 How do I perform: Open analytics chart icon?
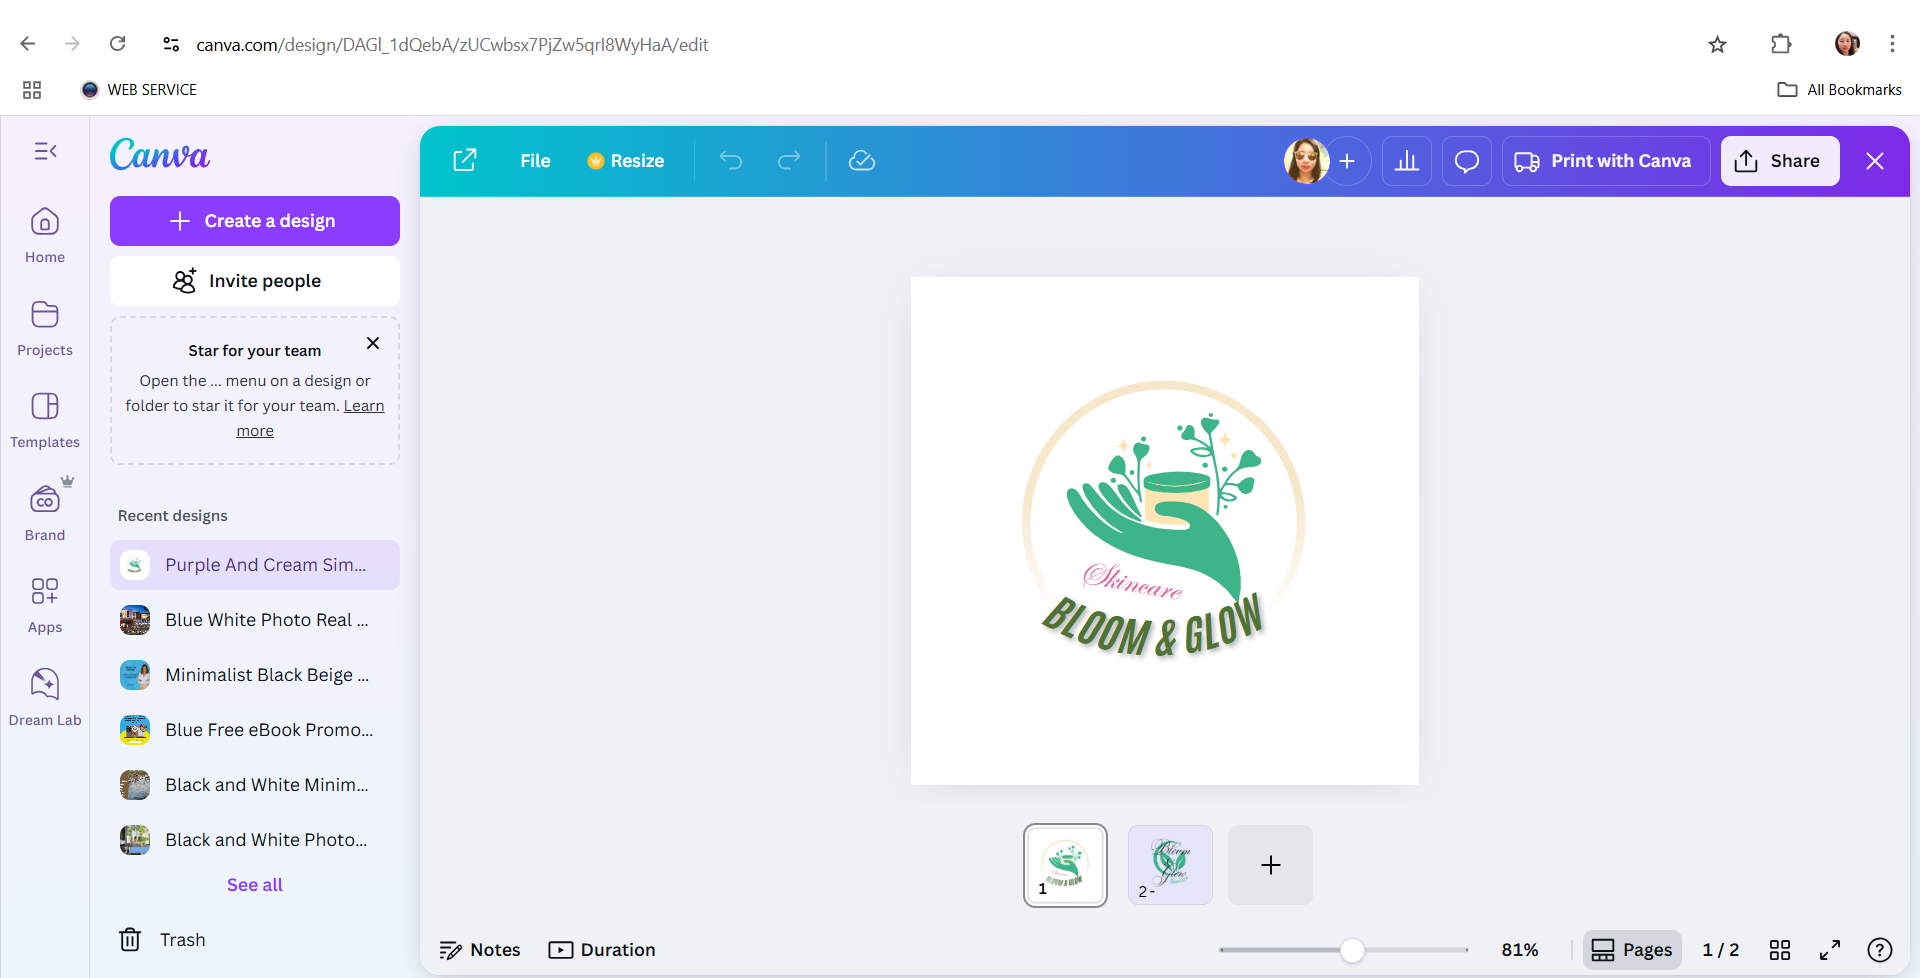point(1407,161)
